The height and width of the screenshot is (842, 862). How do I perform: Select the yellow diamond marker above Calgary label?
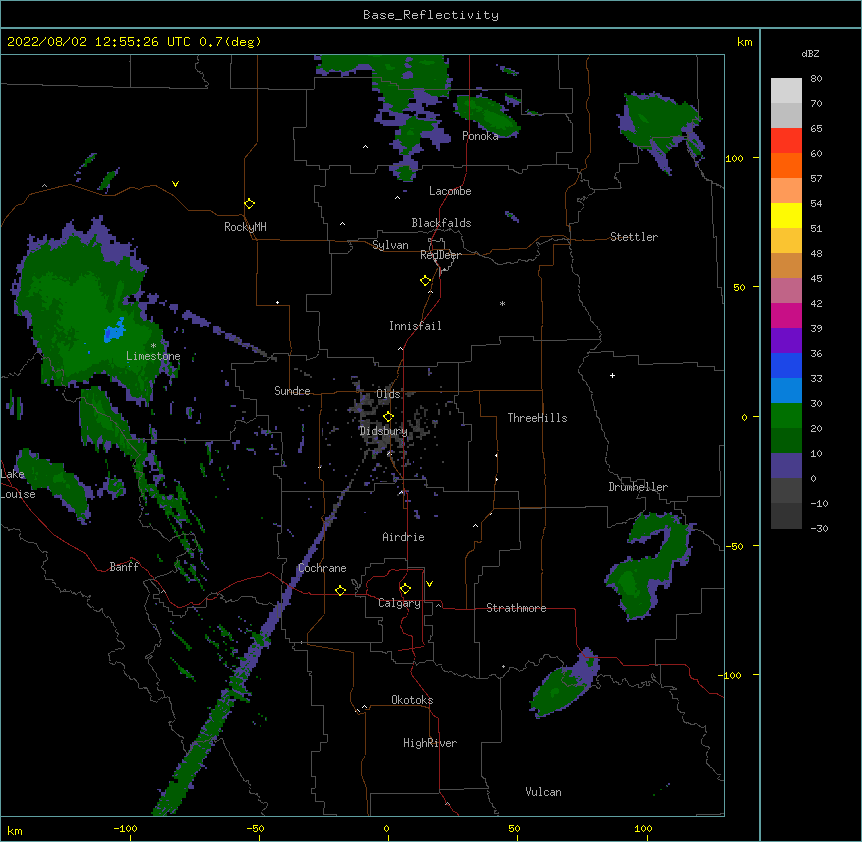coord(405,589)
